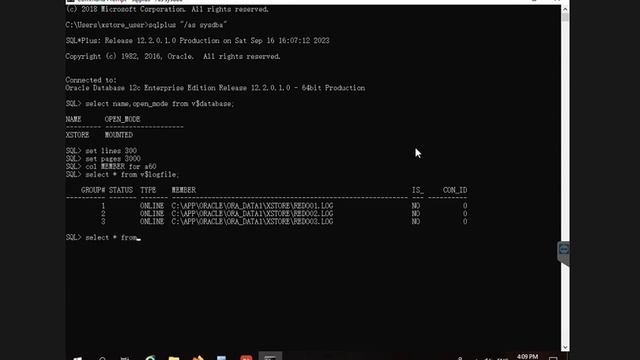Click the NO value in REDO01.LOG row
The height and width of the screenshot is (360, 640).
416,206
